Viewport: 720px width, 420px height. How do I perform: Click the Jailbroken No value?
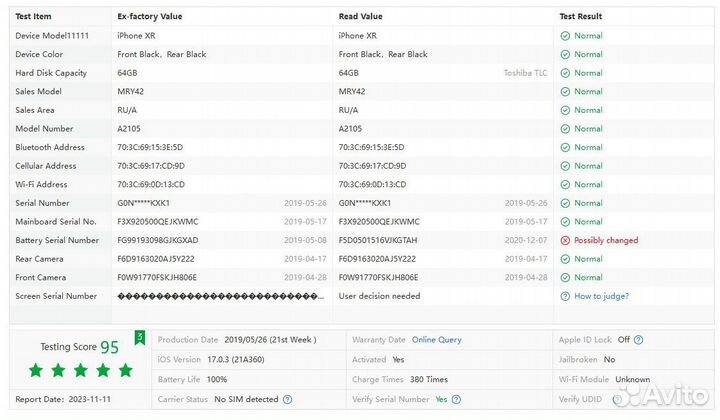coord(609,359)
